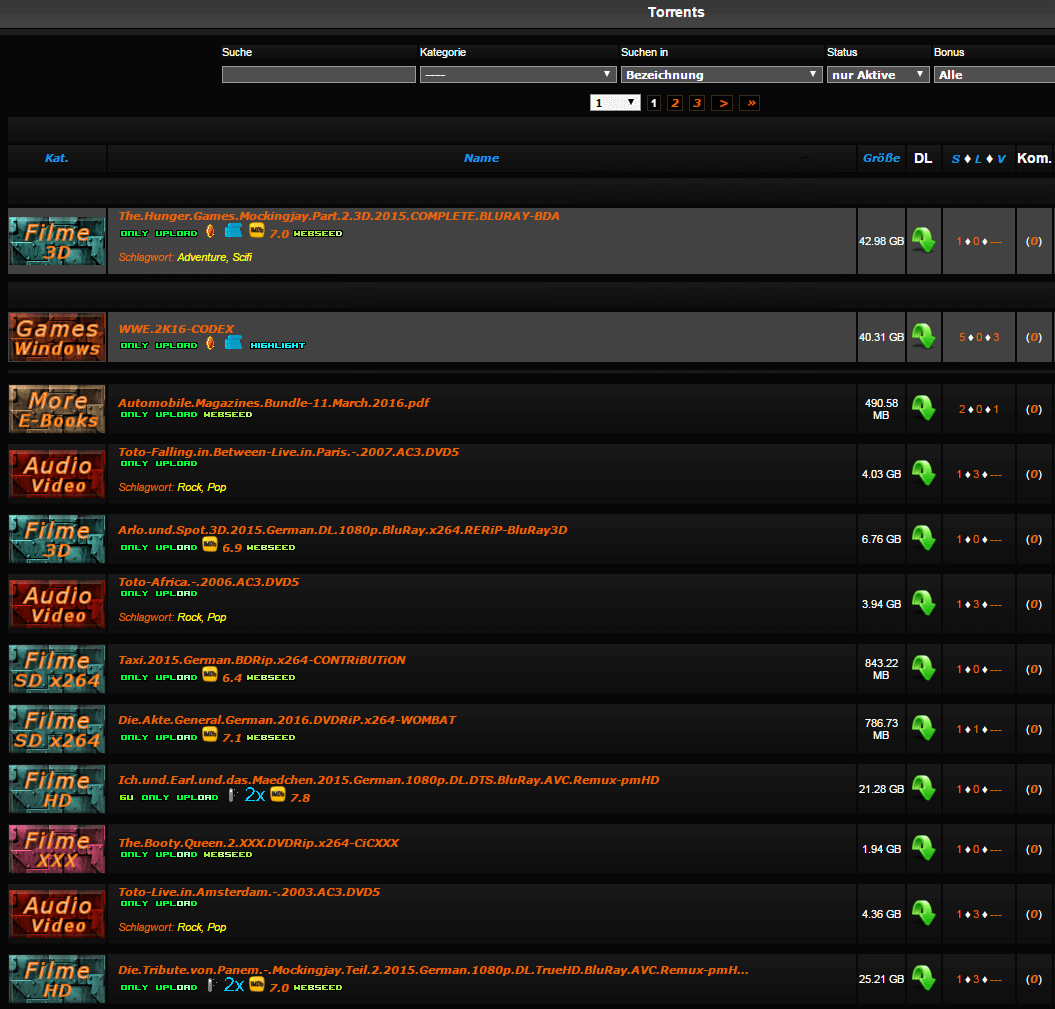The height and width of the screenshot is (1009, 1055).
Task: Open Toto-Africa.-.2006.AC3.DVD5 details
Action: [209, 582]
